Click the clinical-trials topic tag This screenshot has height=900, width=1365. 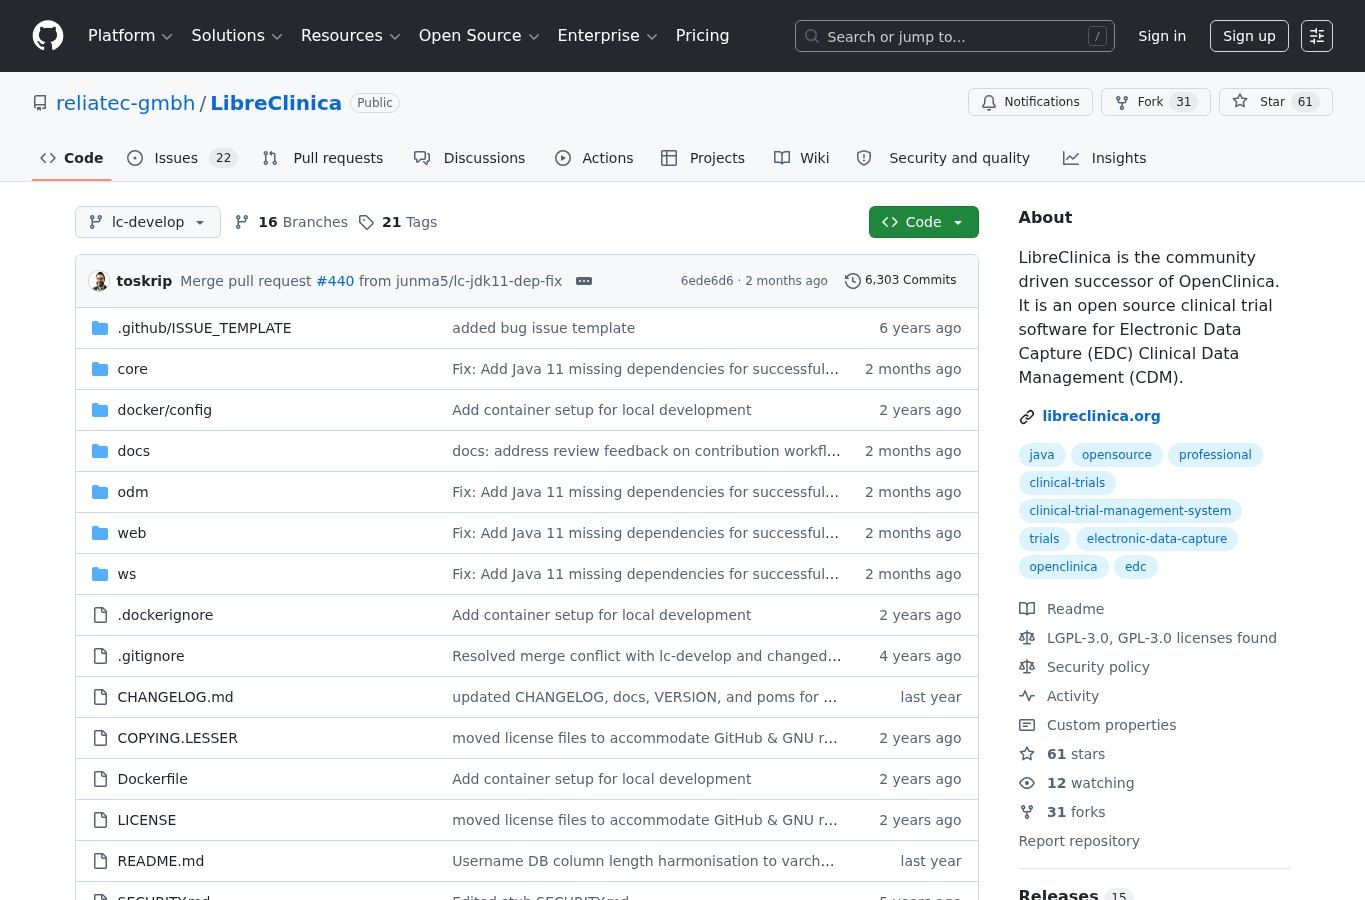(1067, 483)
